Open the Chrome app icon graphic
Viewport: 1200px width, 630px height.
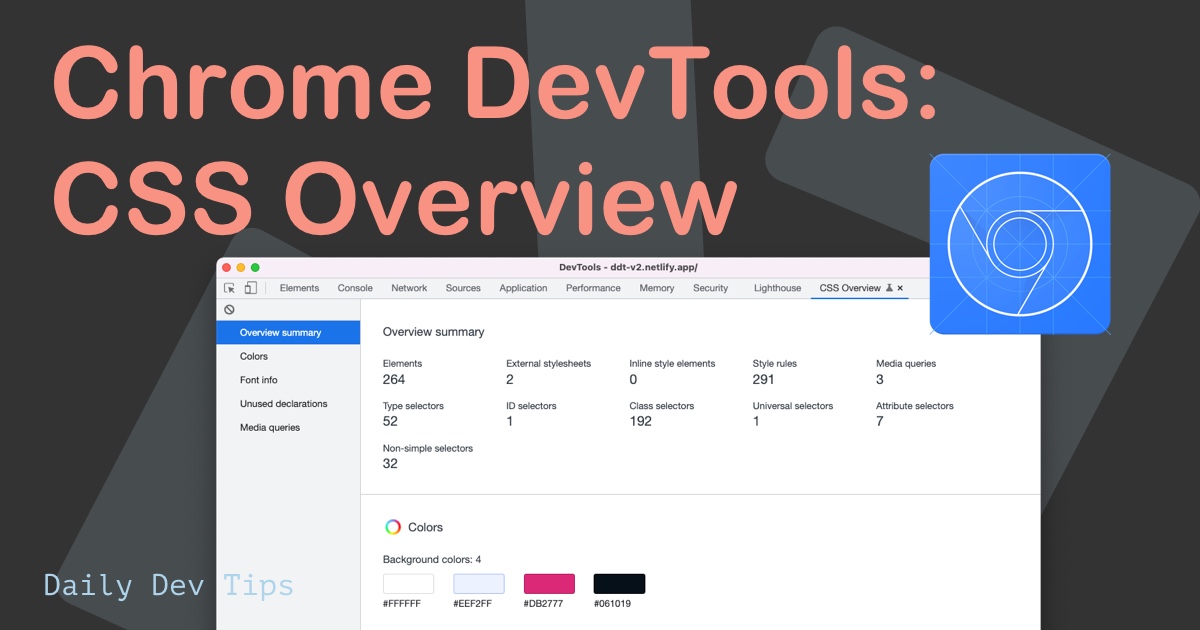tap(1020, 244)
